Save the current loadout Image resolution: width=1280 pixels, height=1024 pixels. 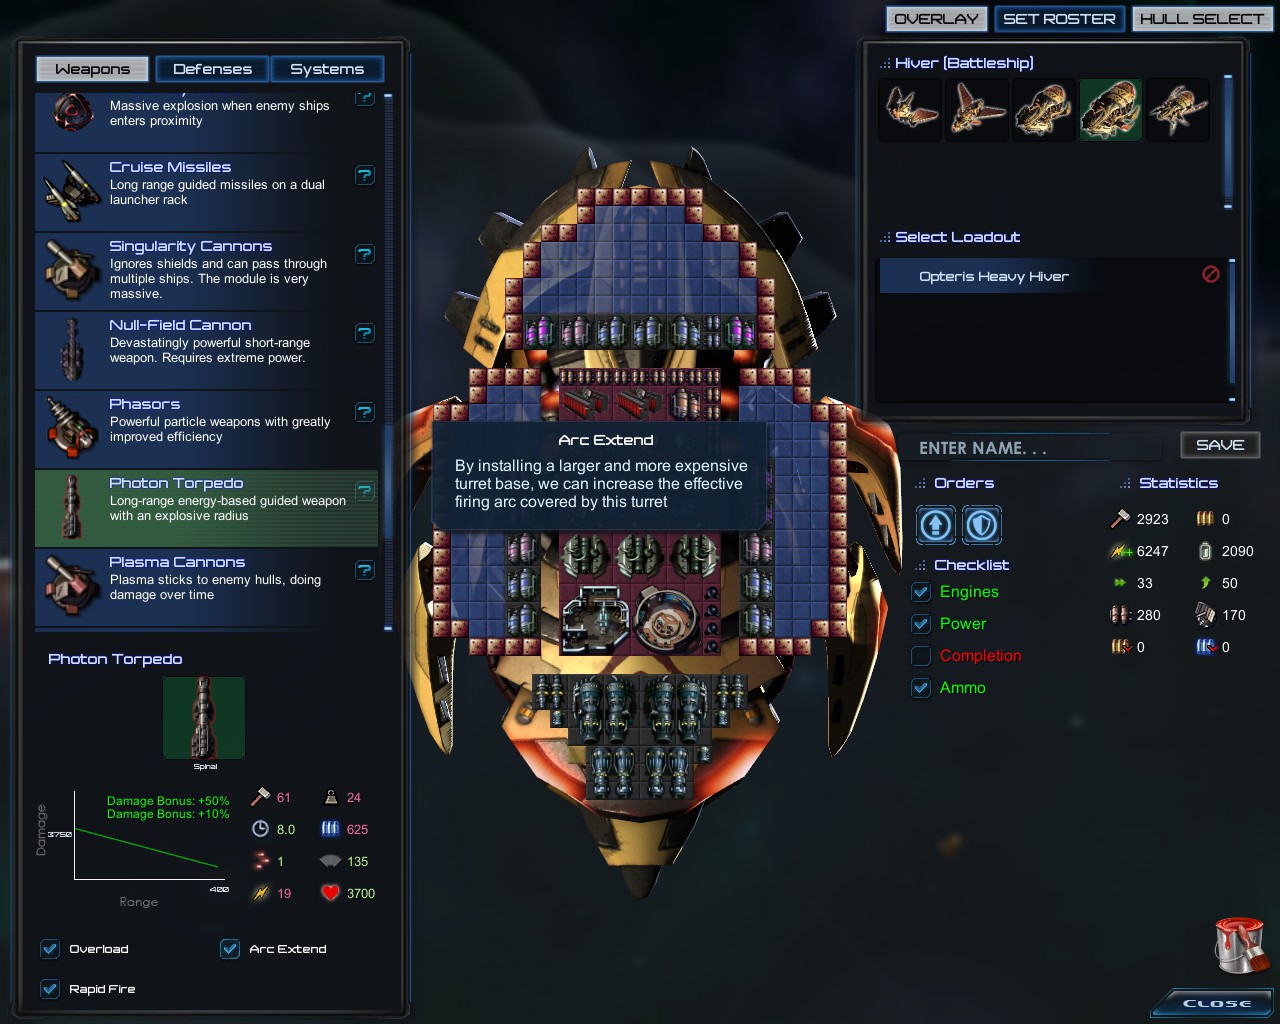click(1220, 445)
